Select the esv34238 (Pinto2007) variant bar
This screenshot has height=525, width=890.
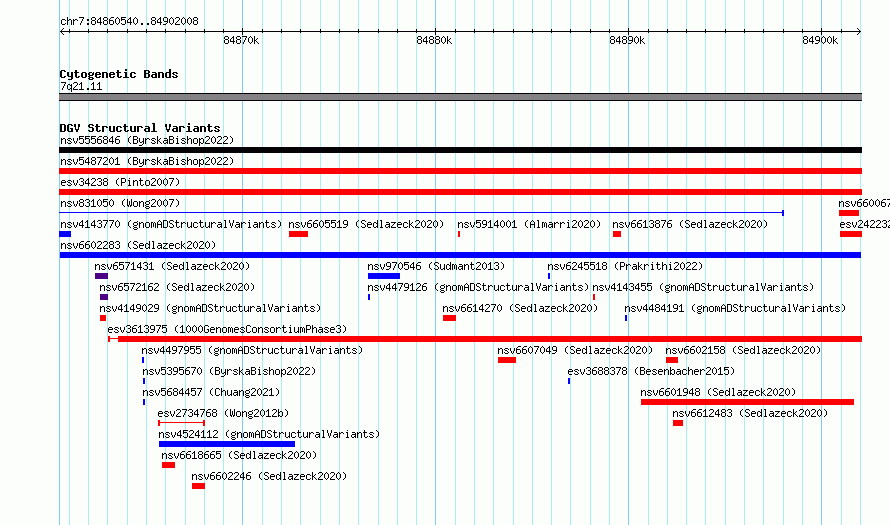click(x=460, y=192)
